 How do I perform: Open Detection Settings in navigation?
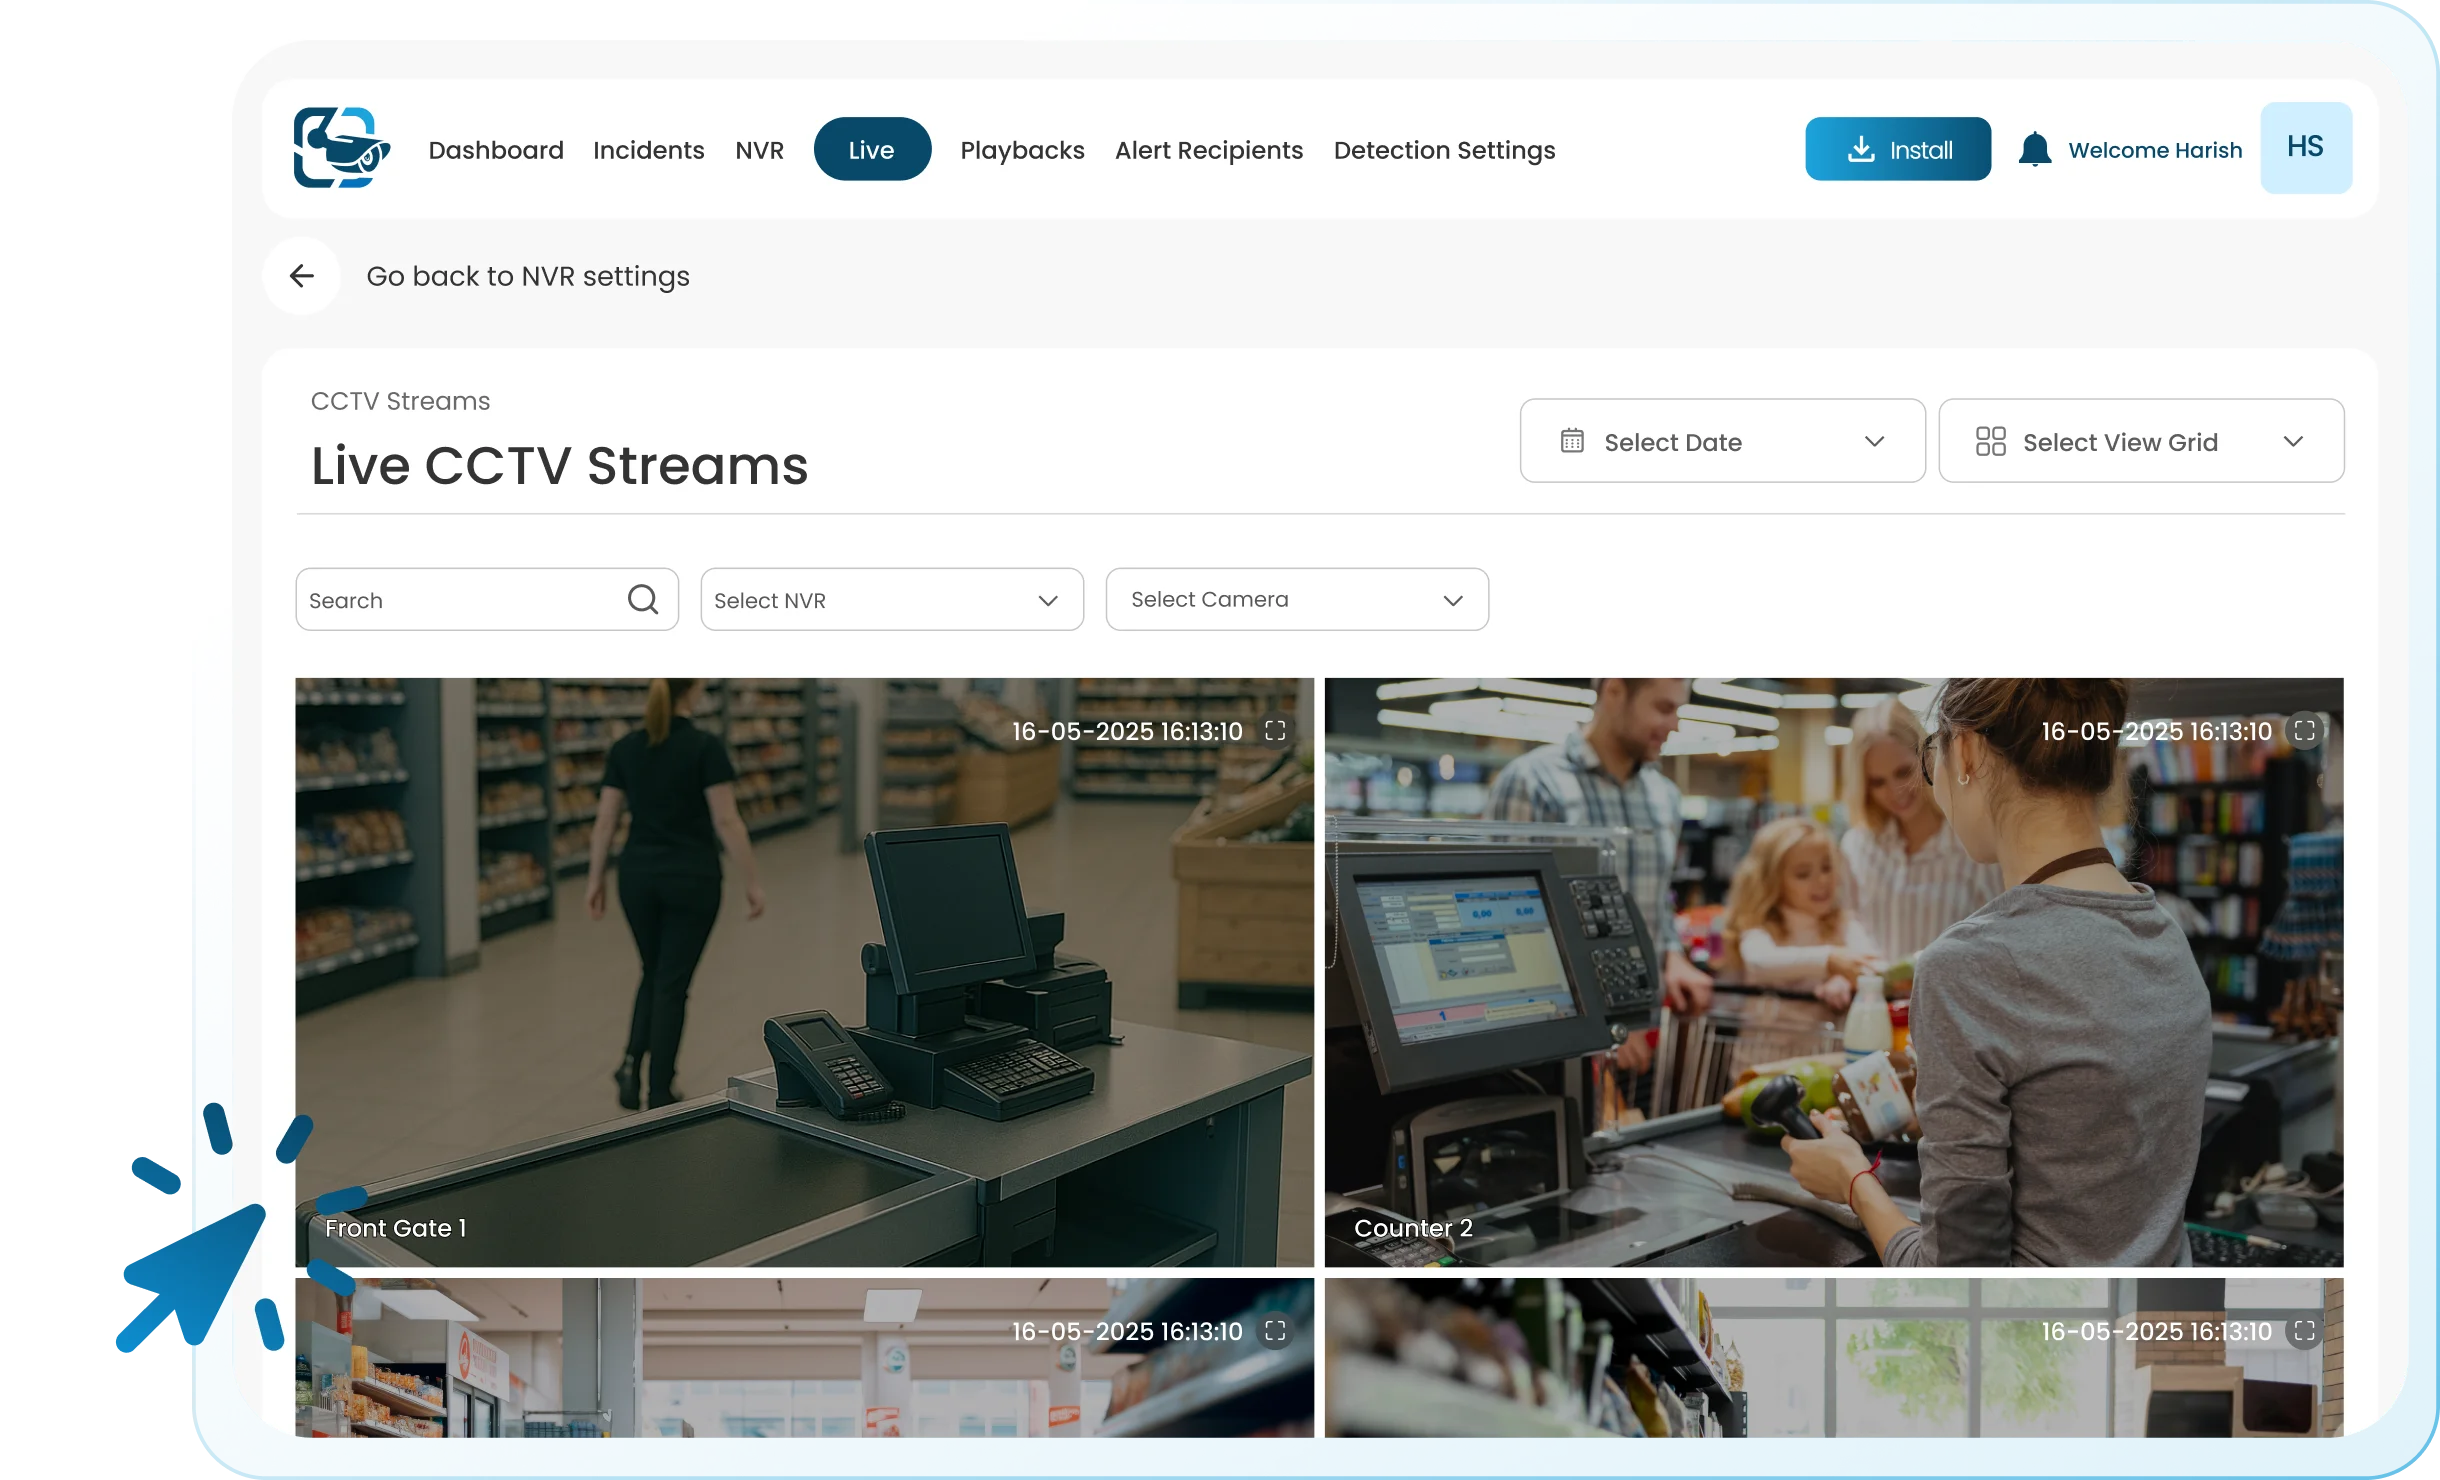coord(1444,150)
